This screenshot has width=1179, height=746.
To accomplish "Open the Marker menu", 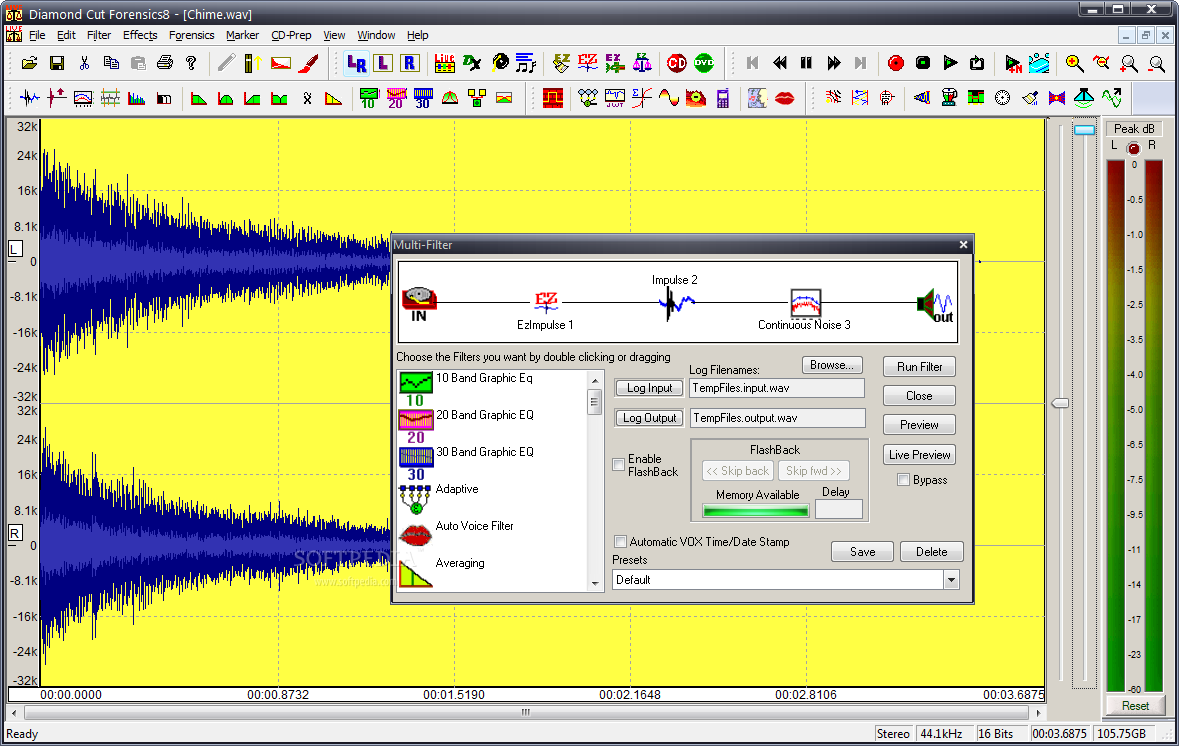I will [x=242, y=35].
